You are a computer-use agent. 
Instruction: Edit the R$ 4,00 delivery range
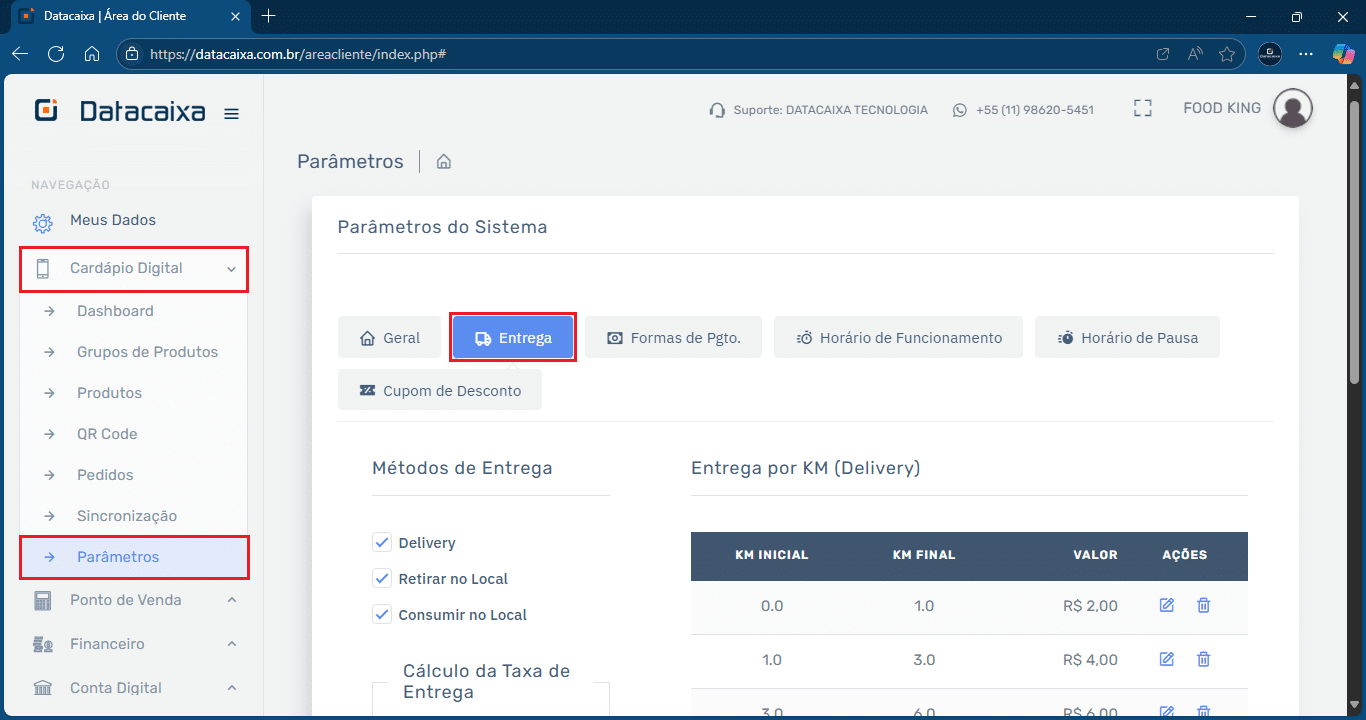[x=1166, y=659]
